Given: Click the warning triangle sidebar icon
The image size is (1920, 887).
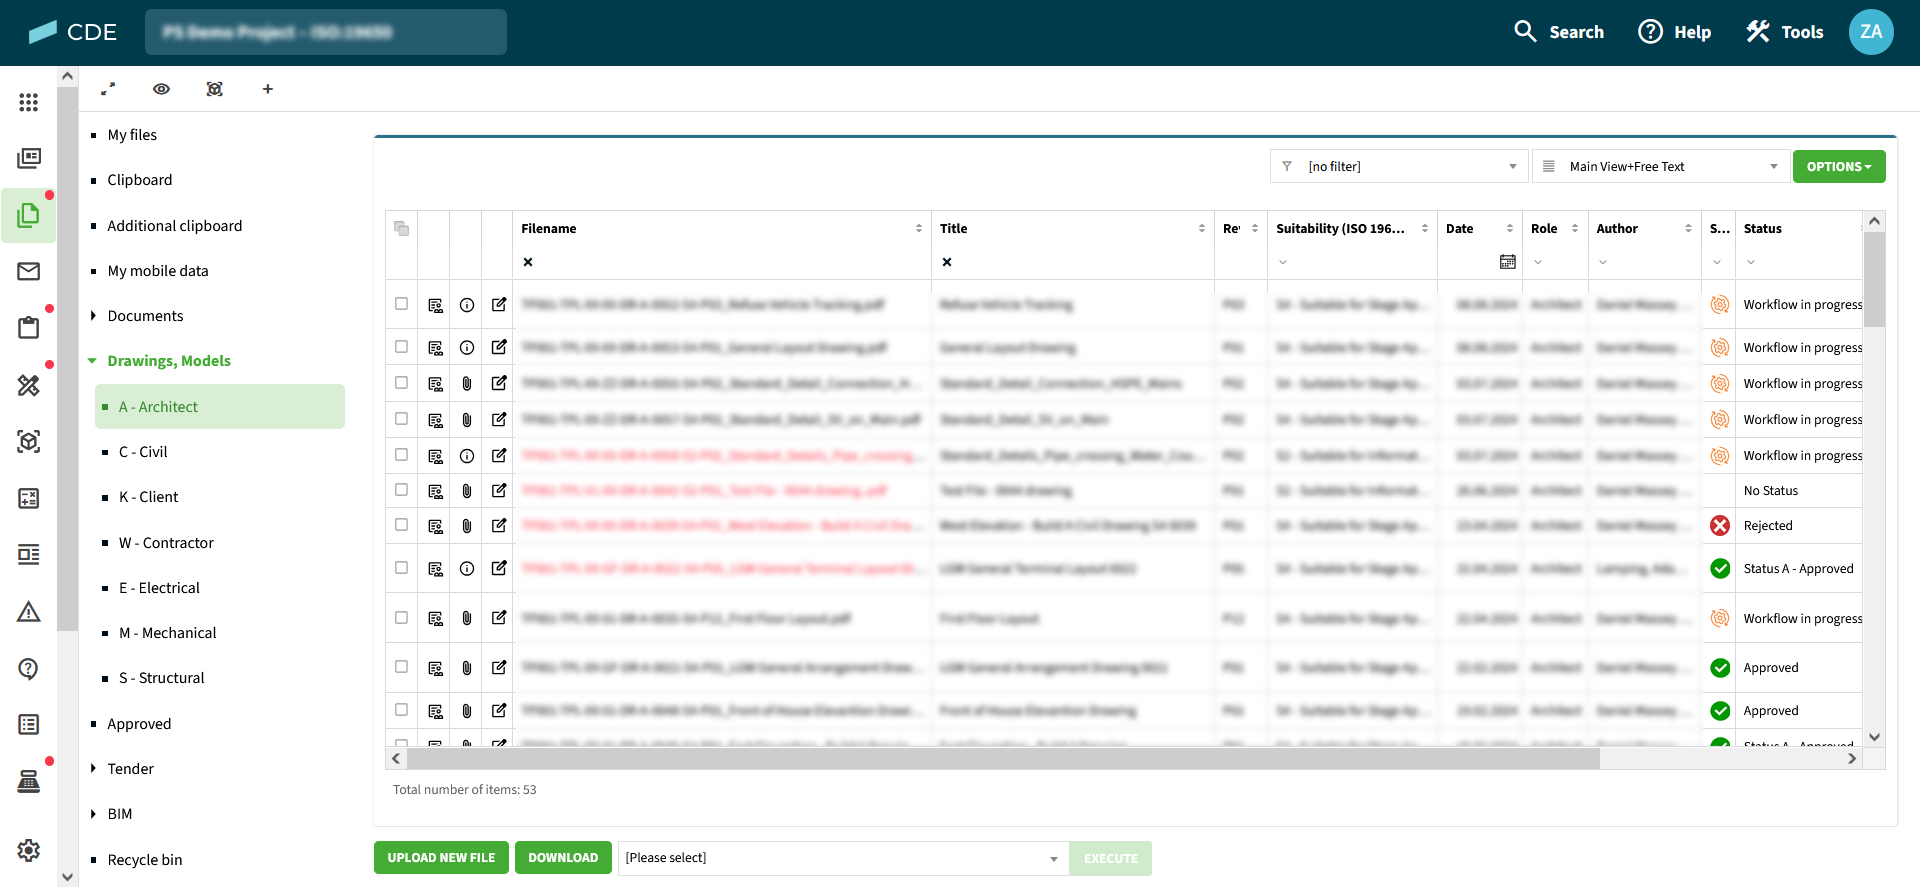Looking at the screenshot, I should point(29,612).
